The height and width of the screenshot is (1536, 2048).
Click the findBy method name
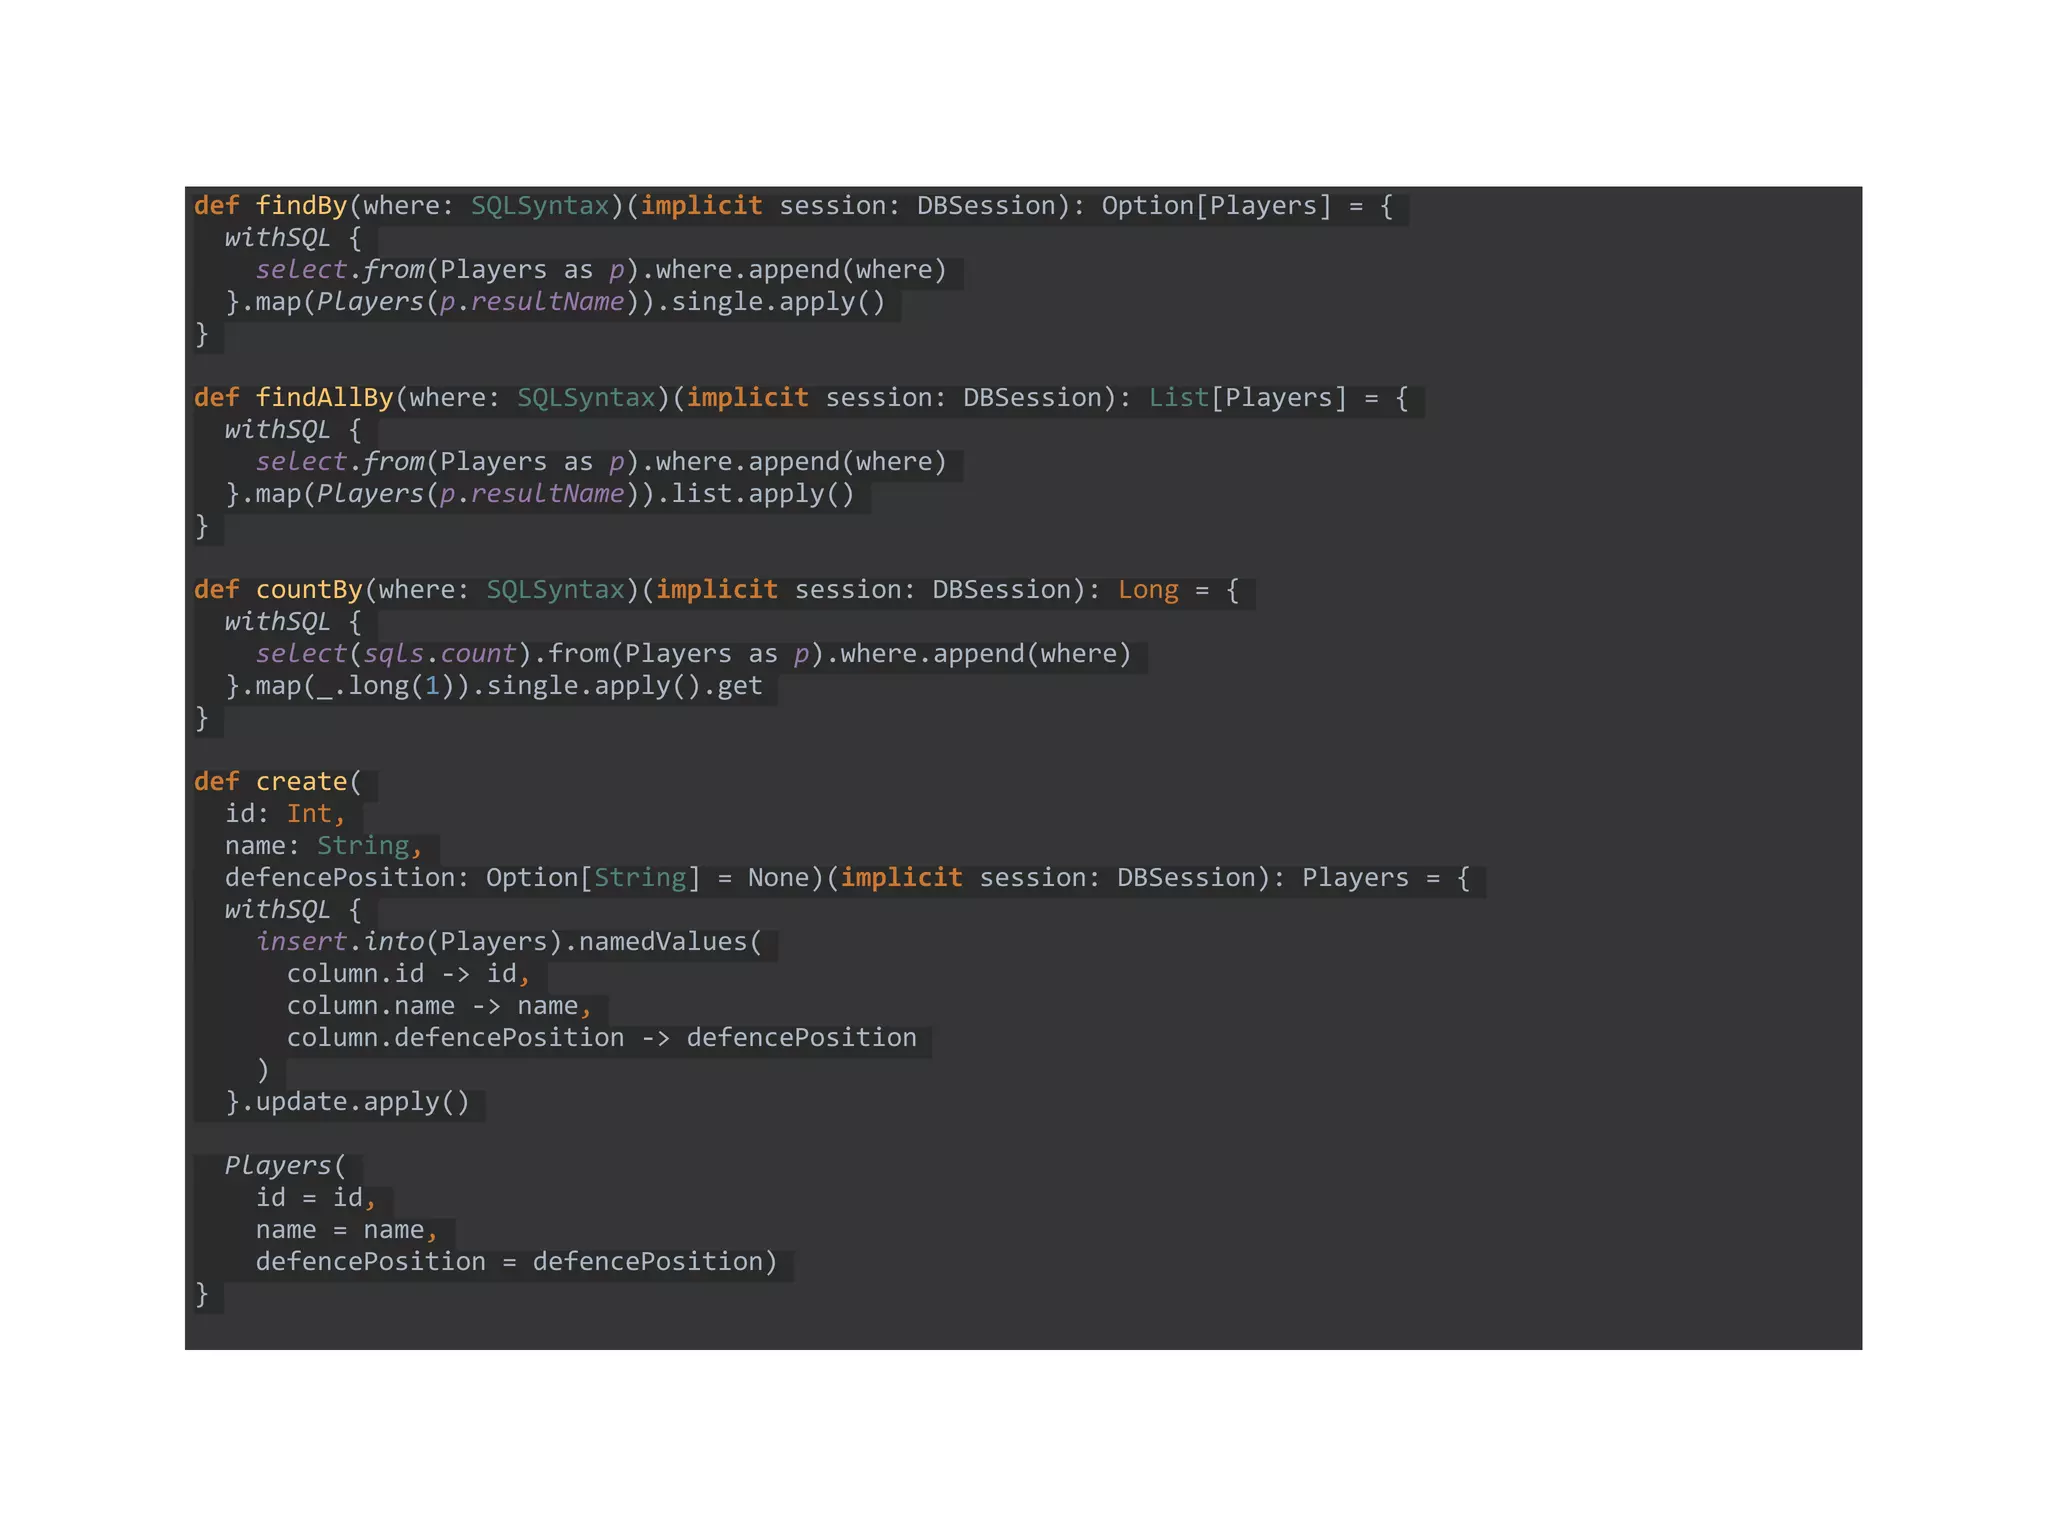301,206
